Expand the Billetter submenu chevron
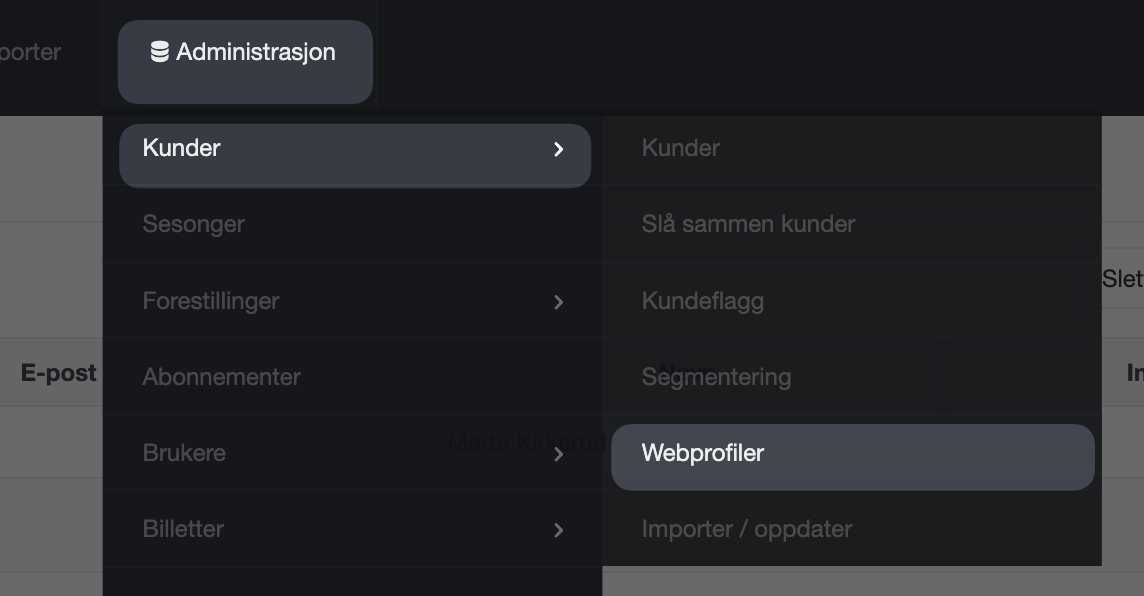The width and height of the screenshot is (1144, 596). pos(559,530)
